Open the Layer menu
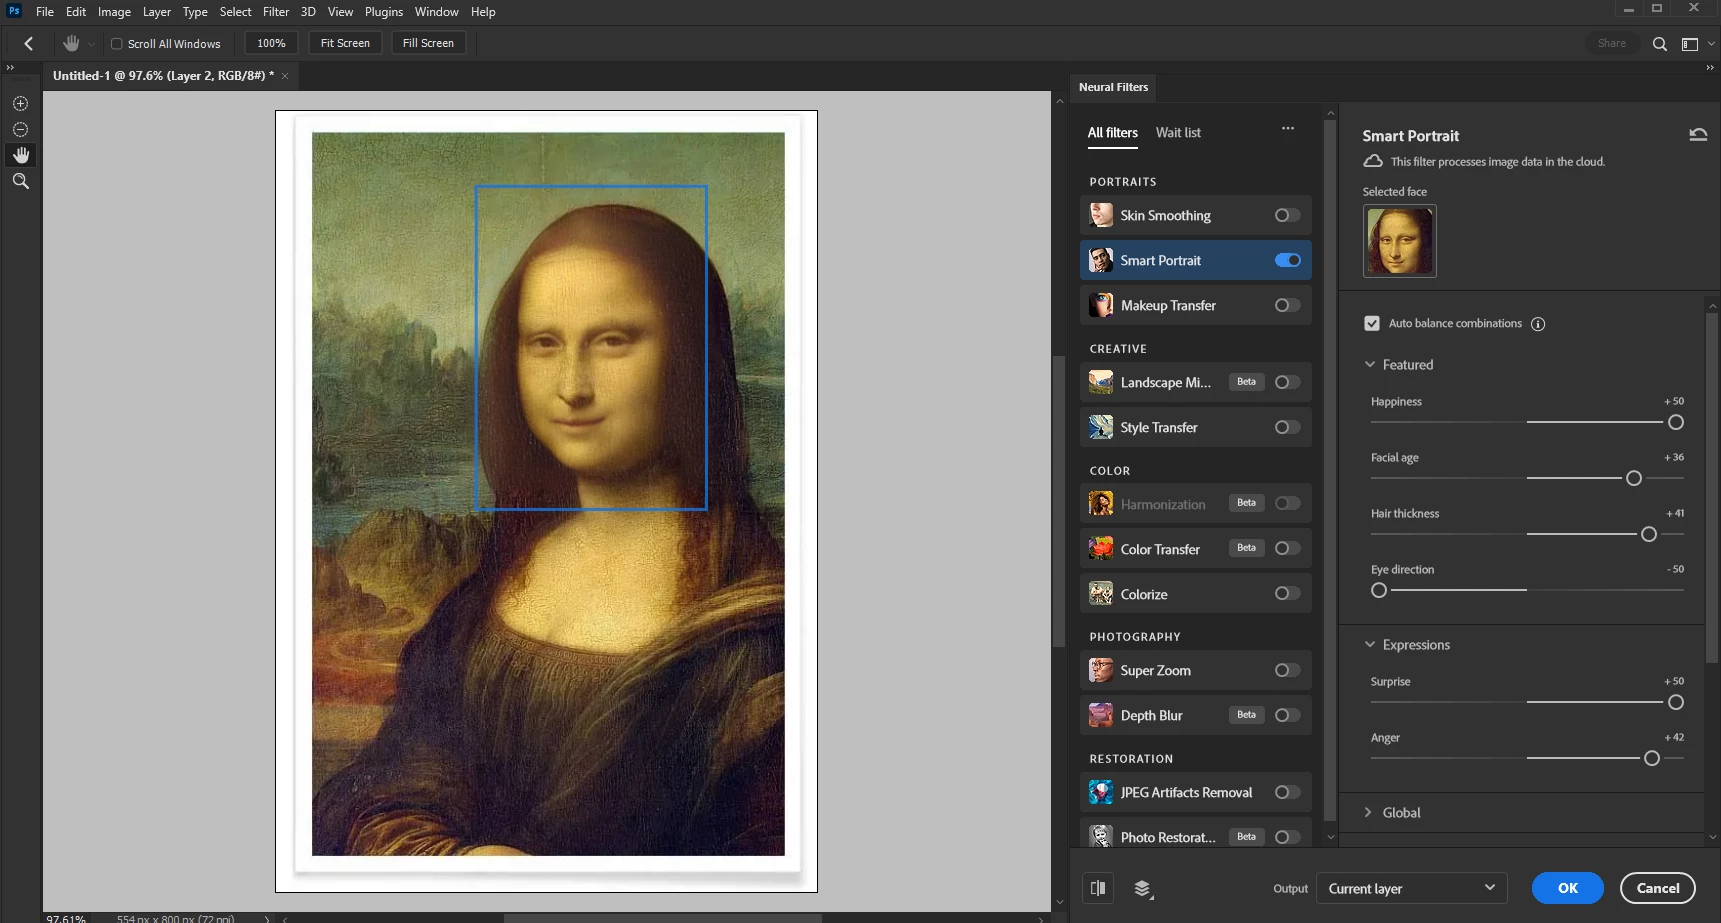This screenshot has width=1721, height=923. (x=157, y=12)
